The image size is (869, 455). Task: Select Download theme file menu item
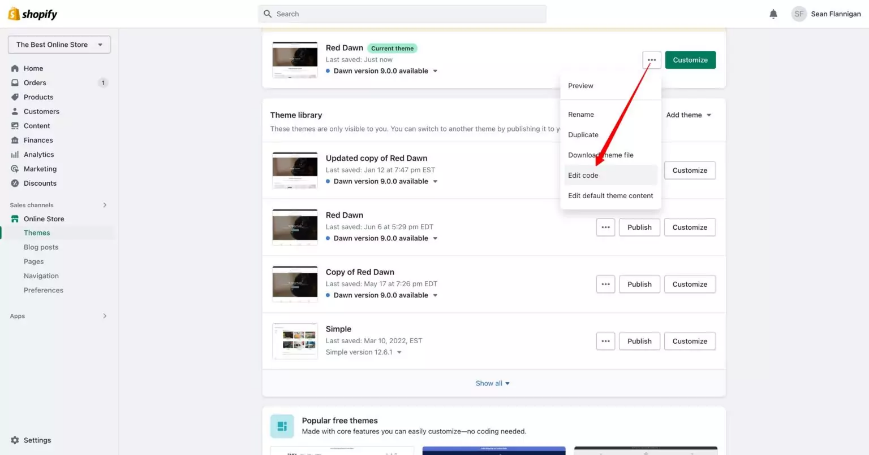(x=611, y=155)
